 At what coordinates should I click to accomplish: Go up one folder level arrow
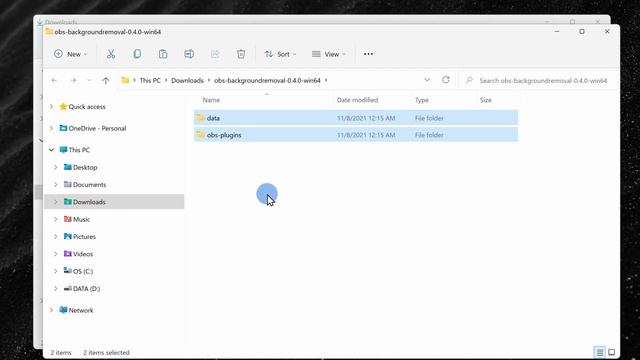tap(106, 80)
